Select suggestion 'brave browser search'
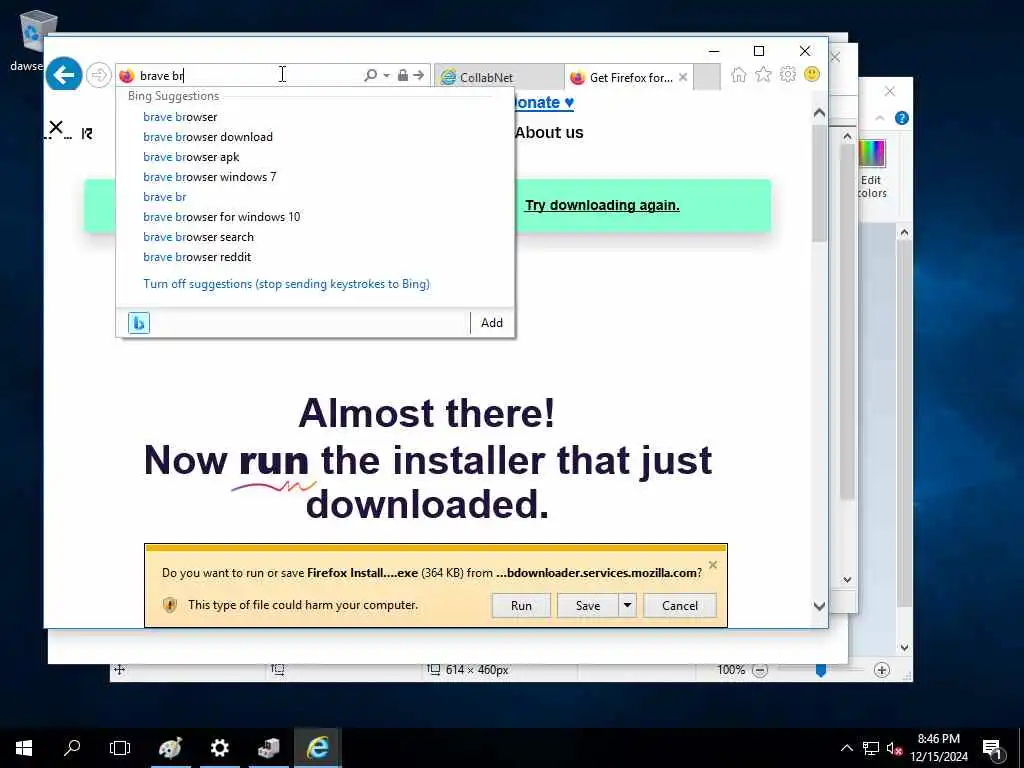This screenshot has width=1024, height=768. tap(199, 237)
